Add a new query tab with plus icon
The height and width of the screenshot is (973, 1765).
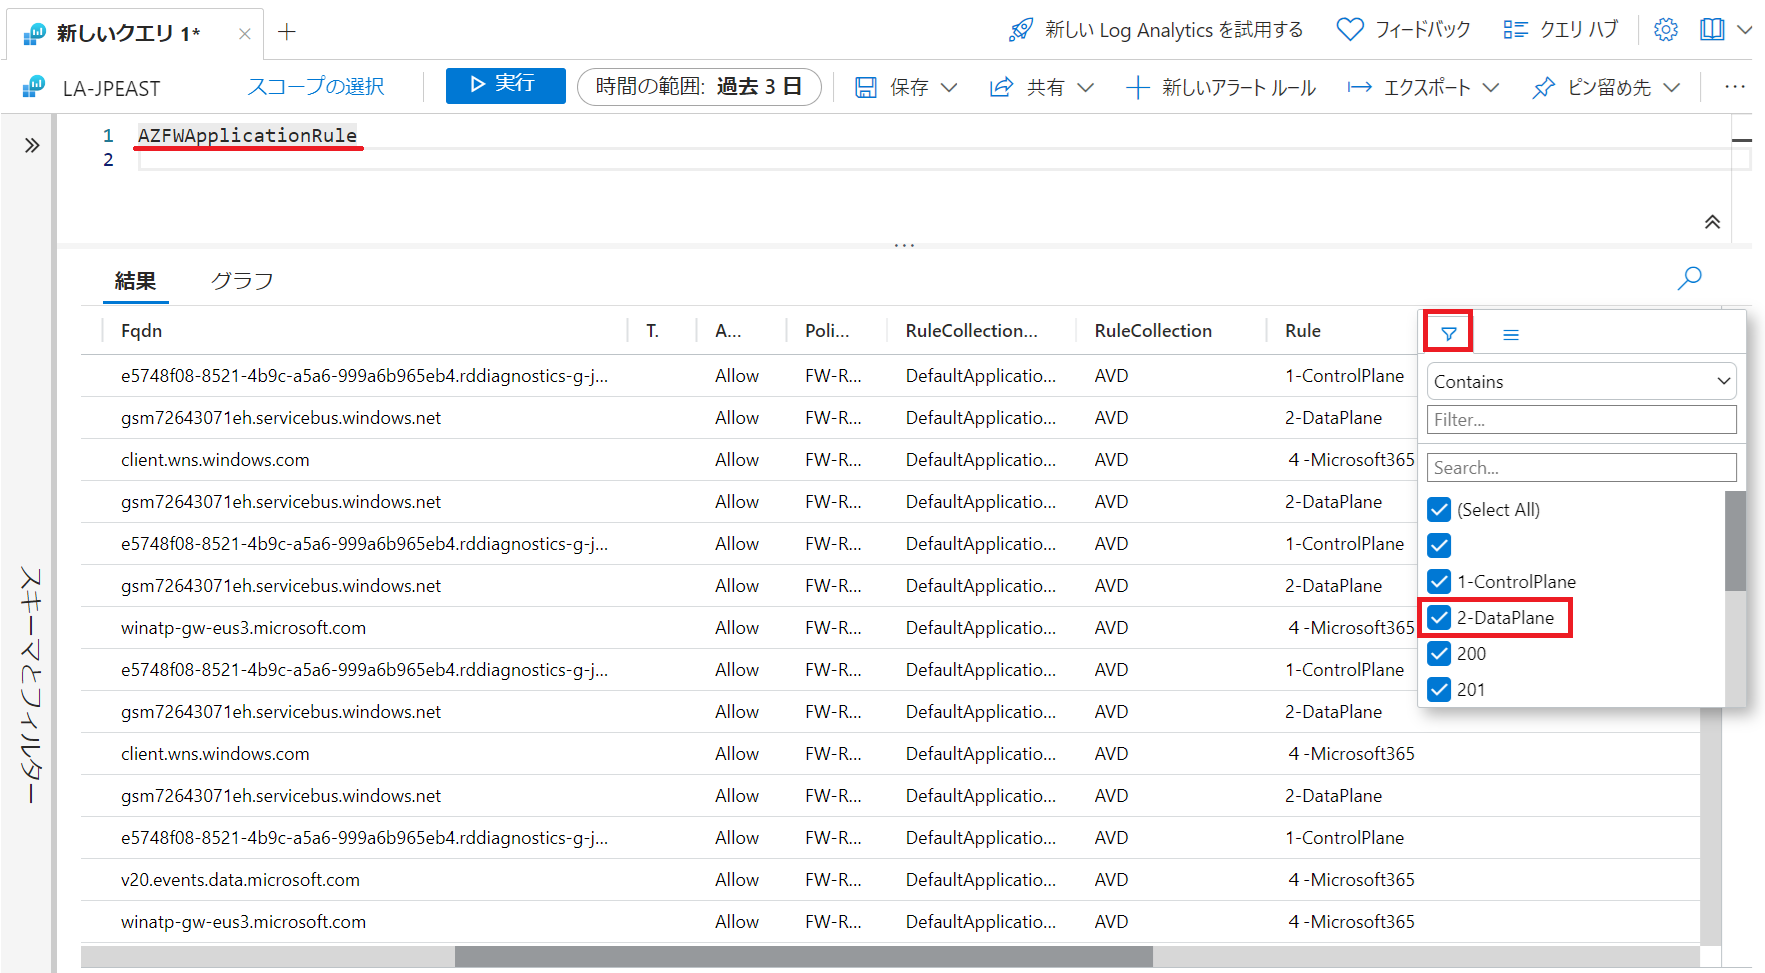click(x=287, y=32)
